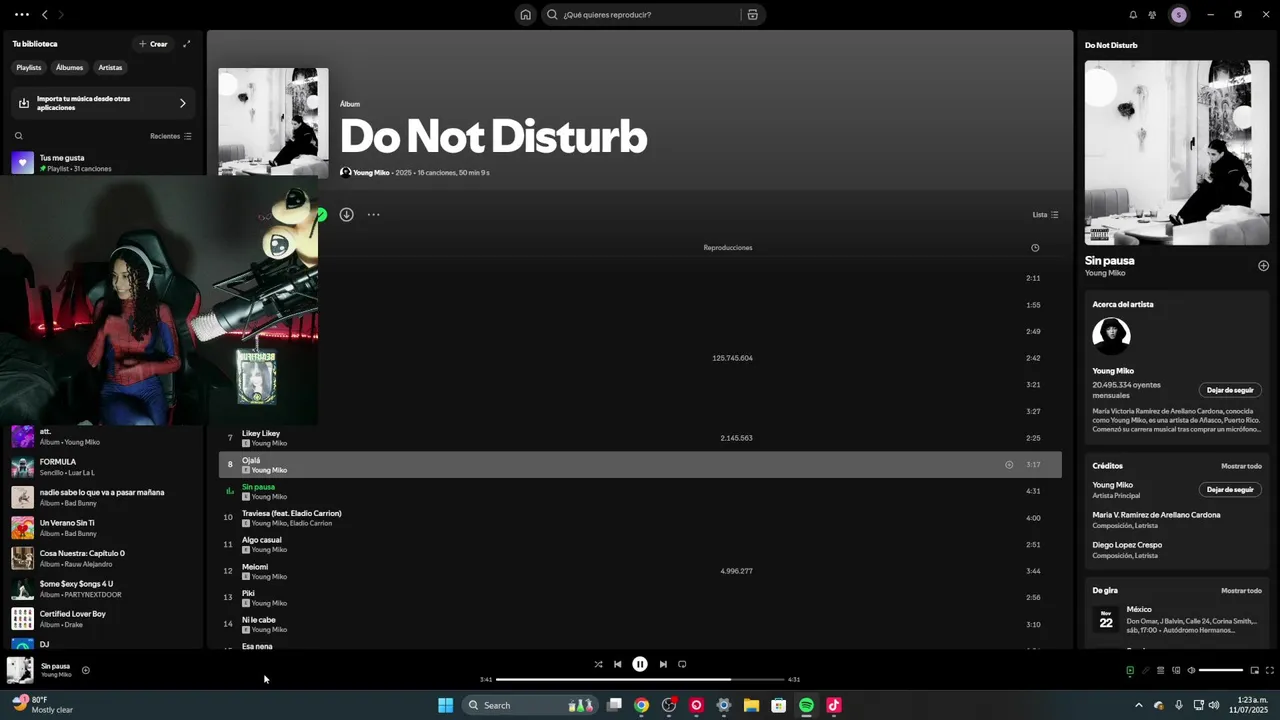1280x720 pixels.
Task: Open the user profile avatar
Action: [1179, 15]
